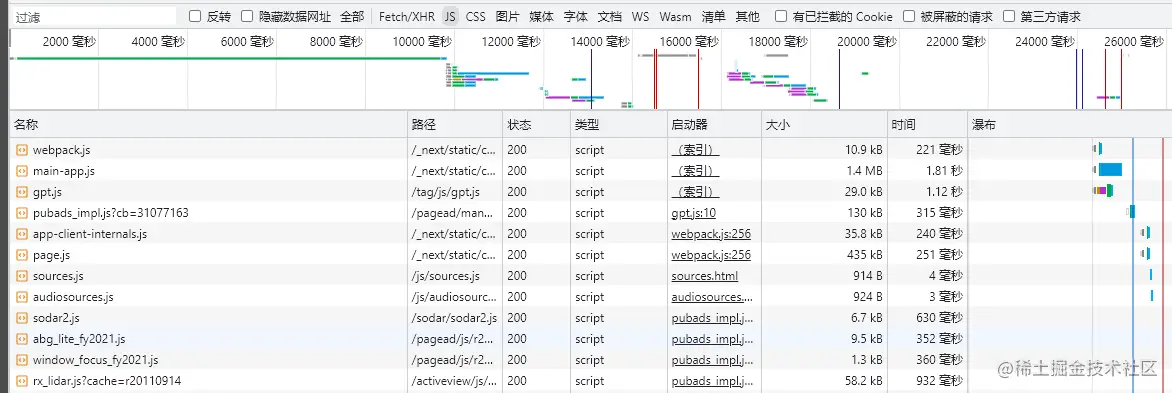This screenshot has width=1172, height=393.
Task: Click the file icon for rx_lidar.js?cache=r20110914
Action: click(22, 380)
